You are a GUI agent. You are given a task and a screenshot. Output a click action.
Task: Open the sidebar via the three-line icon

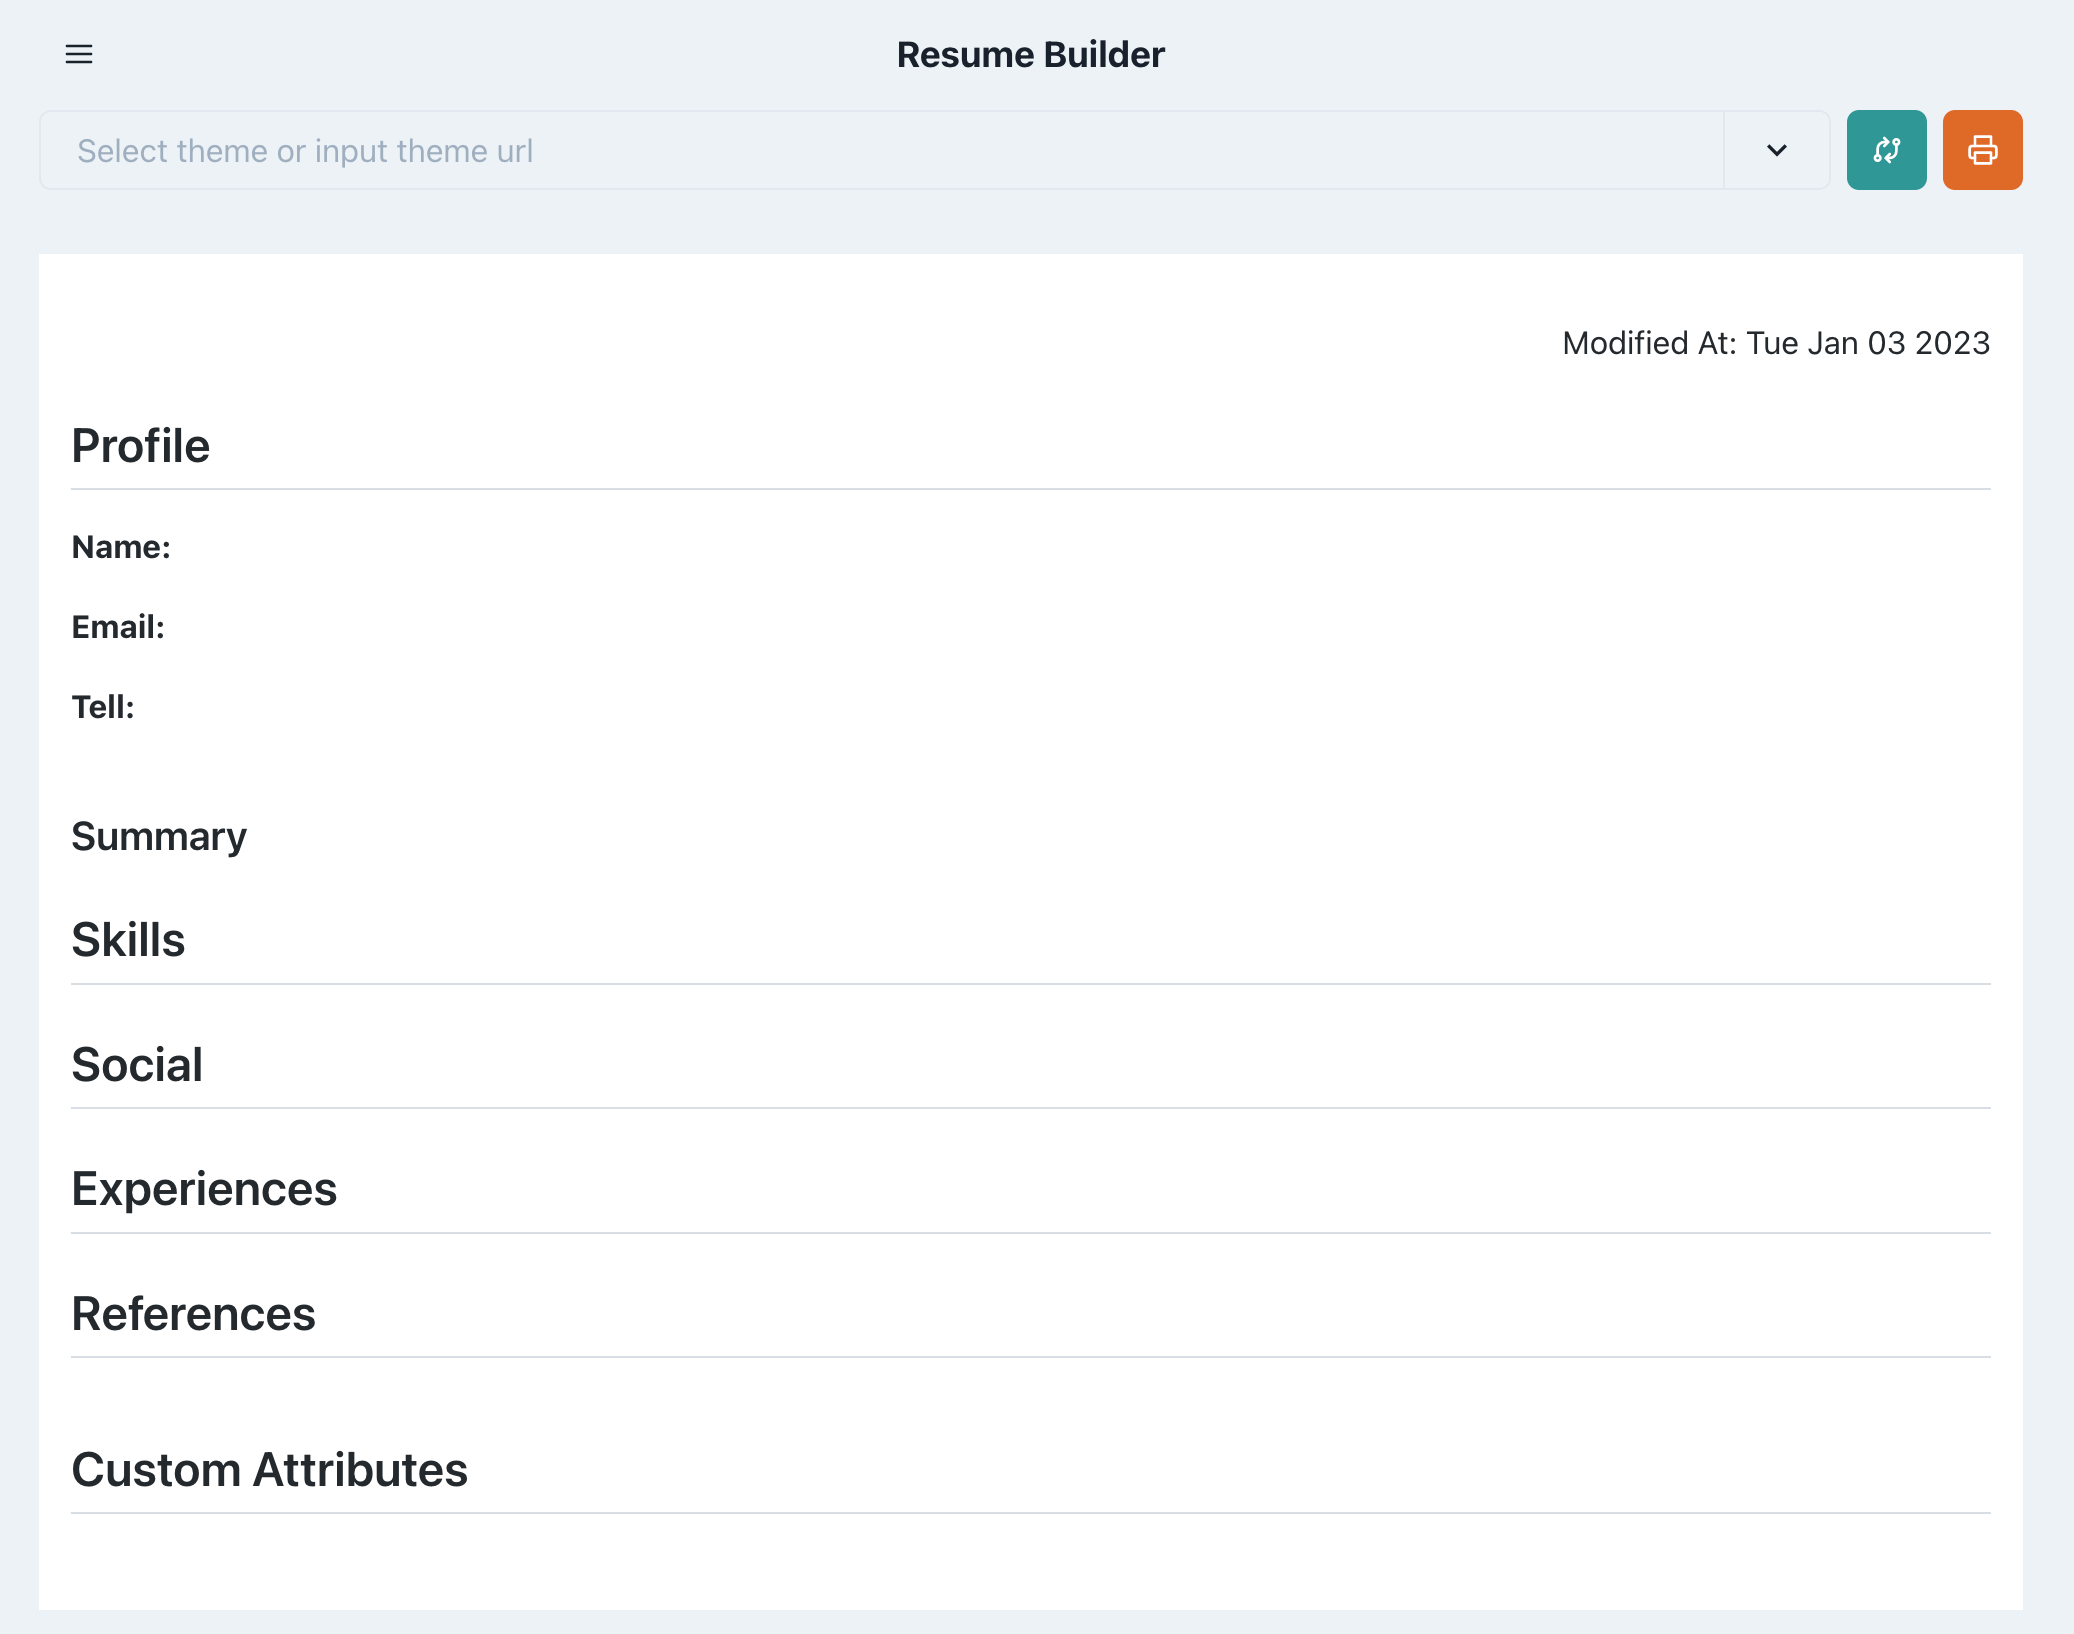click(x=80, y=54)
